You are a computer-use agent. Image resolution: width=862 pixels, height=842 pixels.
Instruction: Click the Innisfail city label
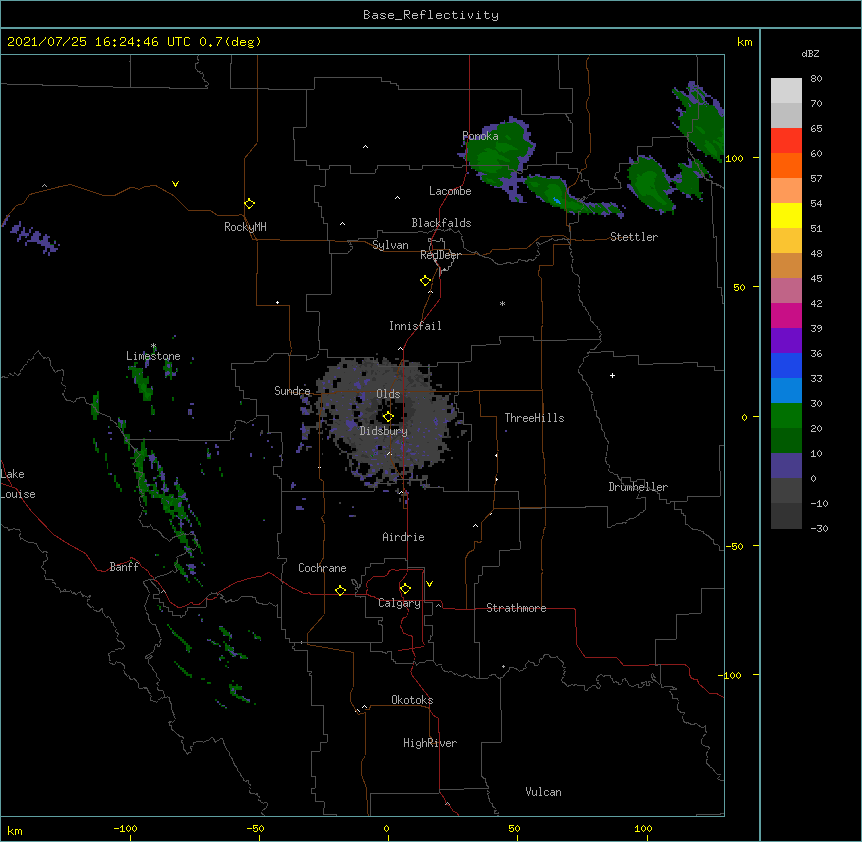(x=415, y=326)
